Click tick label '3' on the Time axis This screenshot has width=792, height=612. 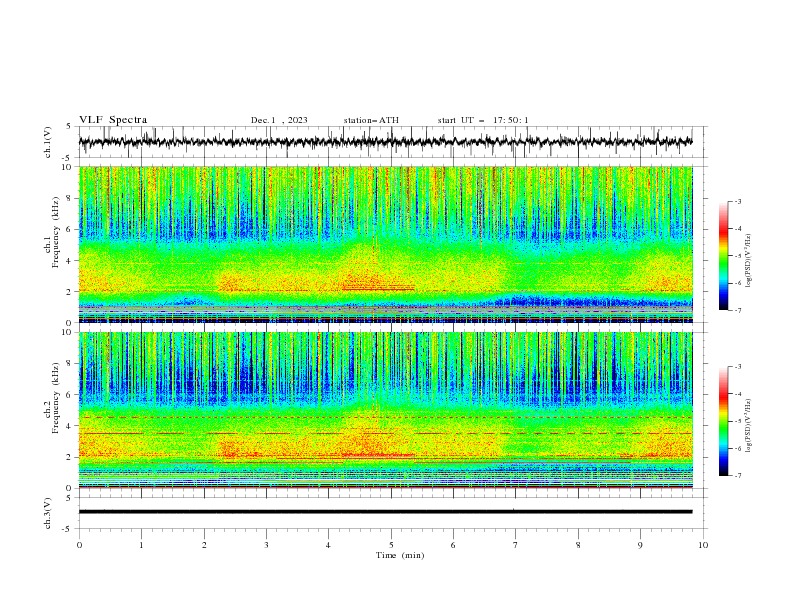click(266, 545)
